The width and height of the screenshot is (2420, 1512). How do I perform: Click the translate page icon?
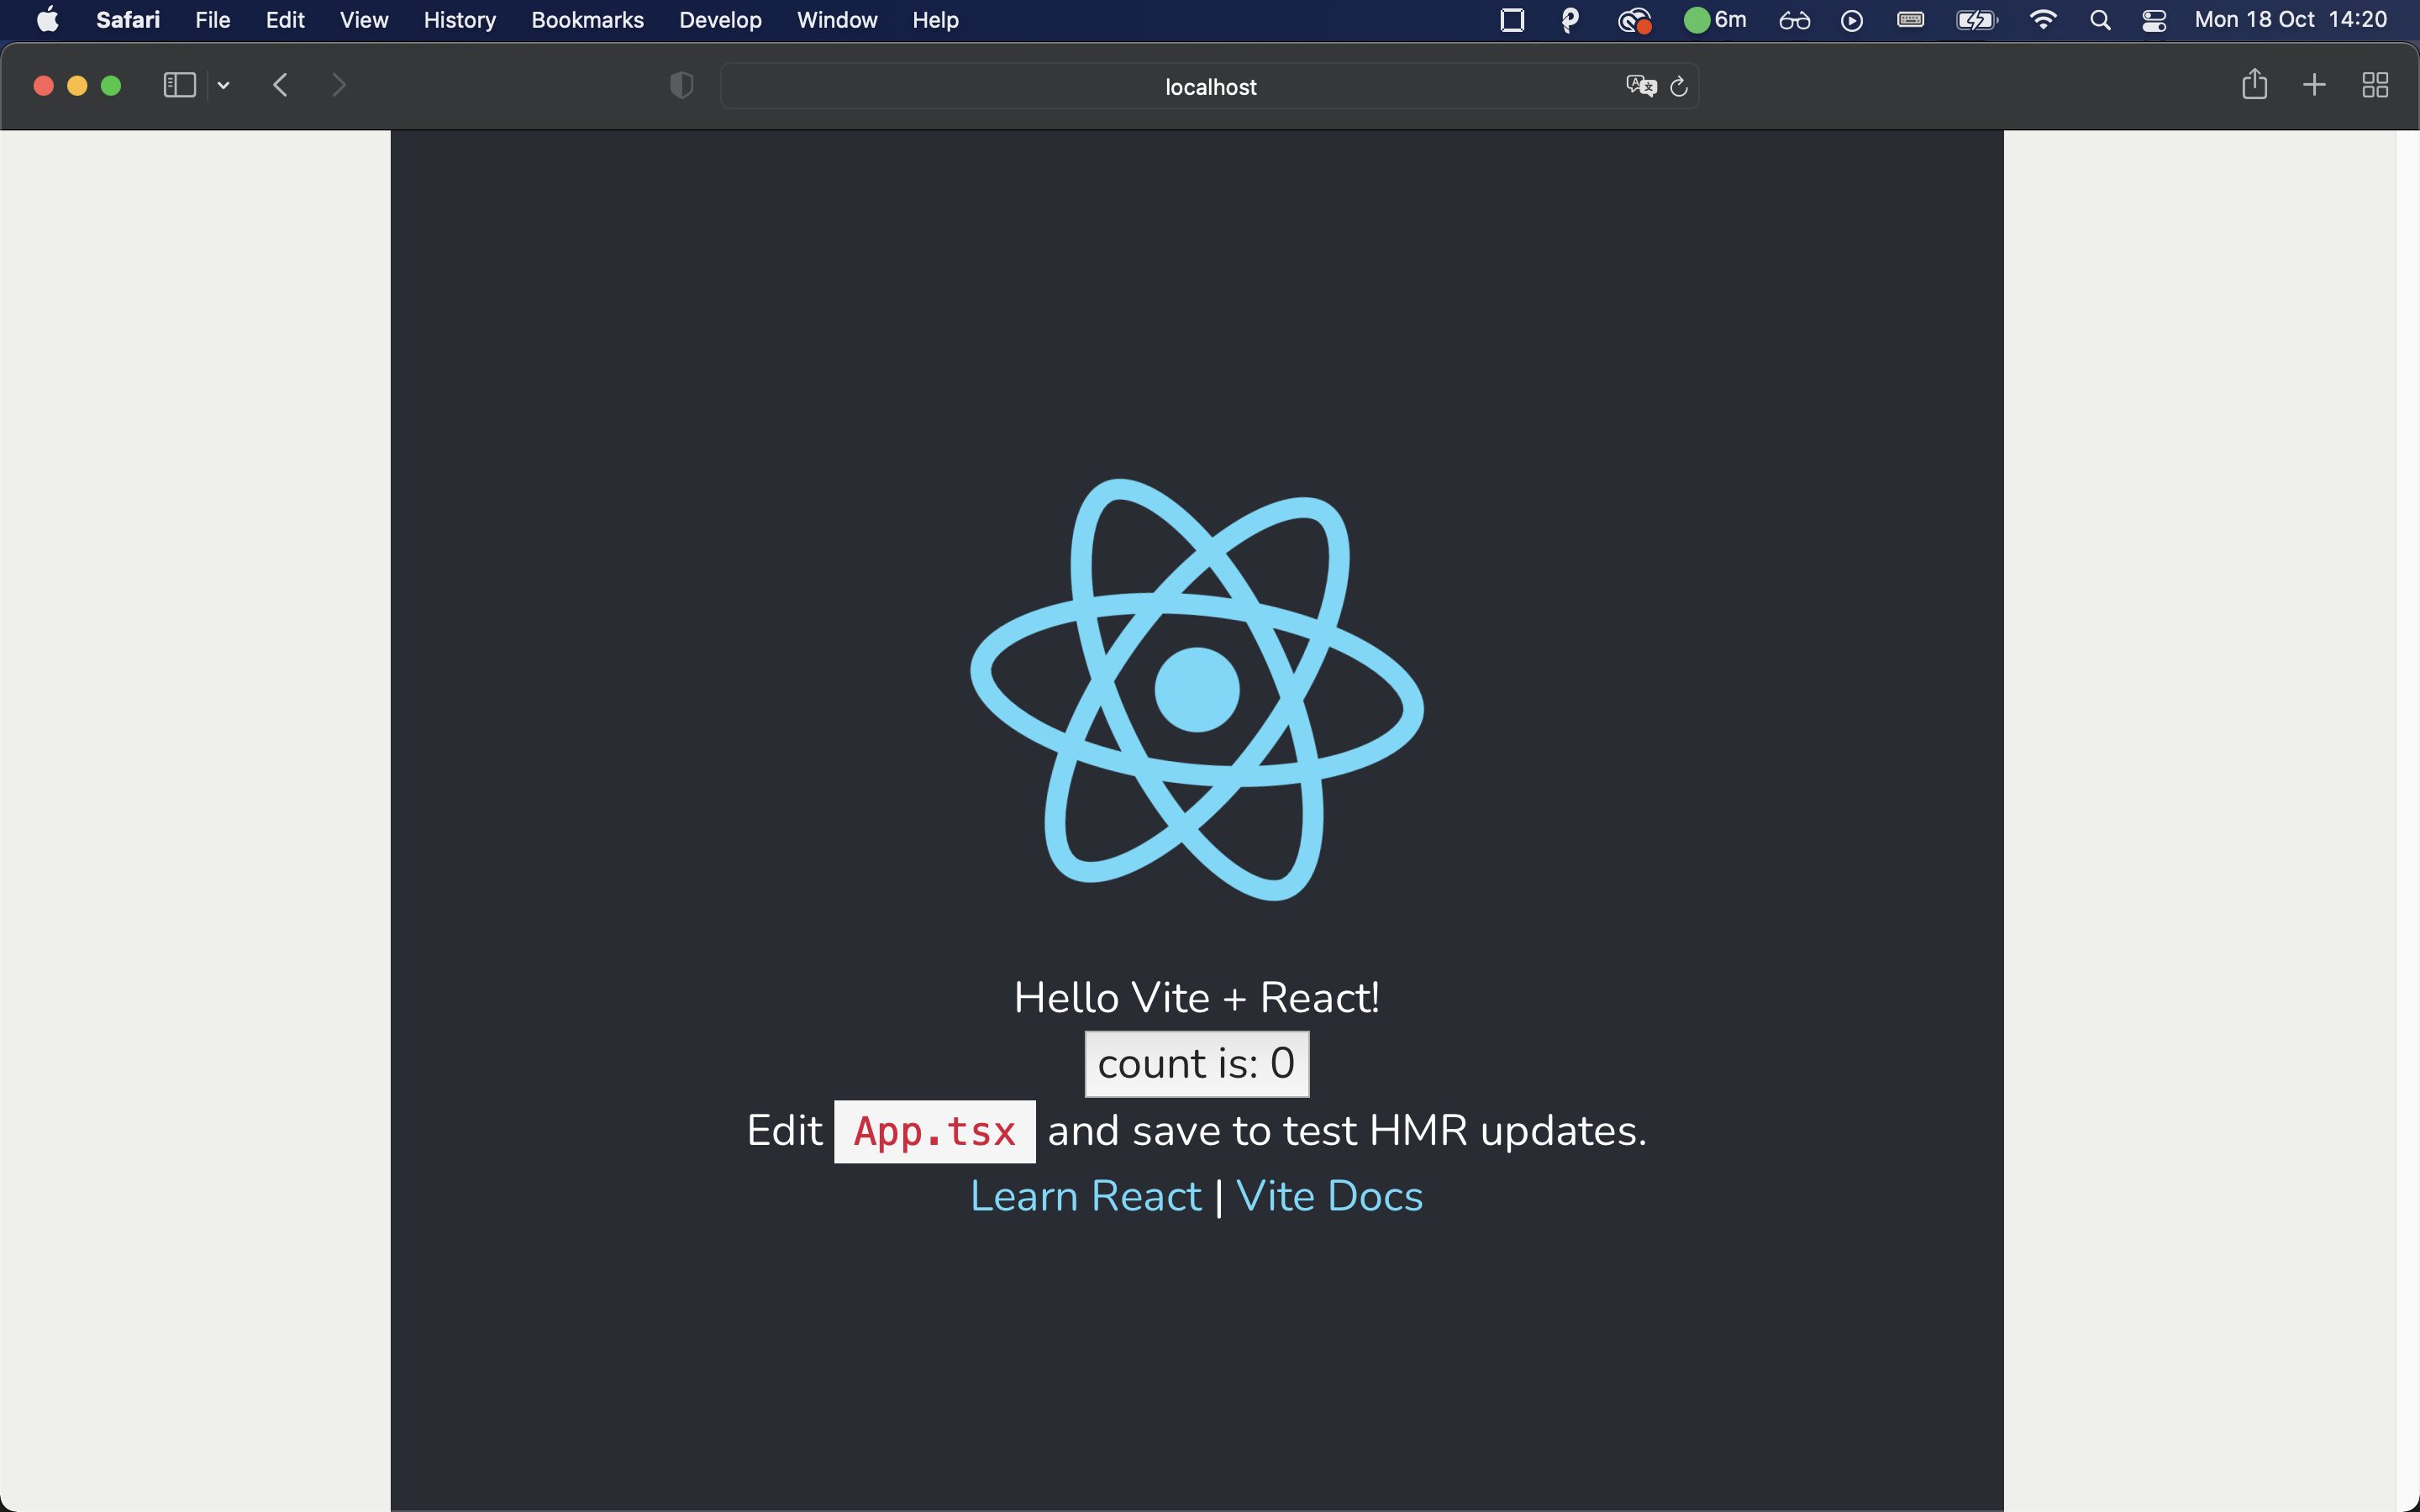click(1640, 86)
